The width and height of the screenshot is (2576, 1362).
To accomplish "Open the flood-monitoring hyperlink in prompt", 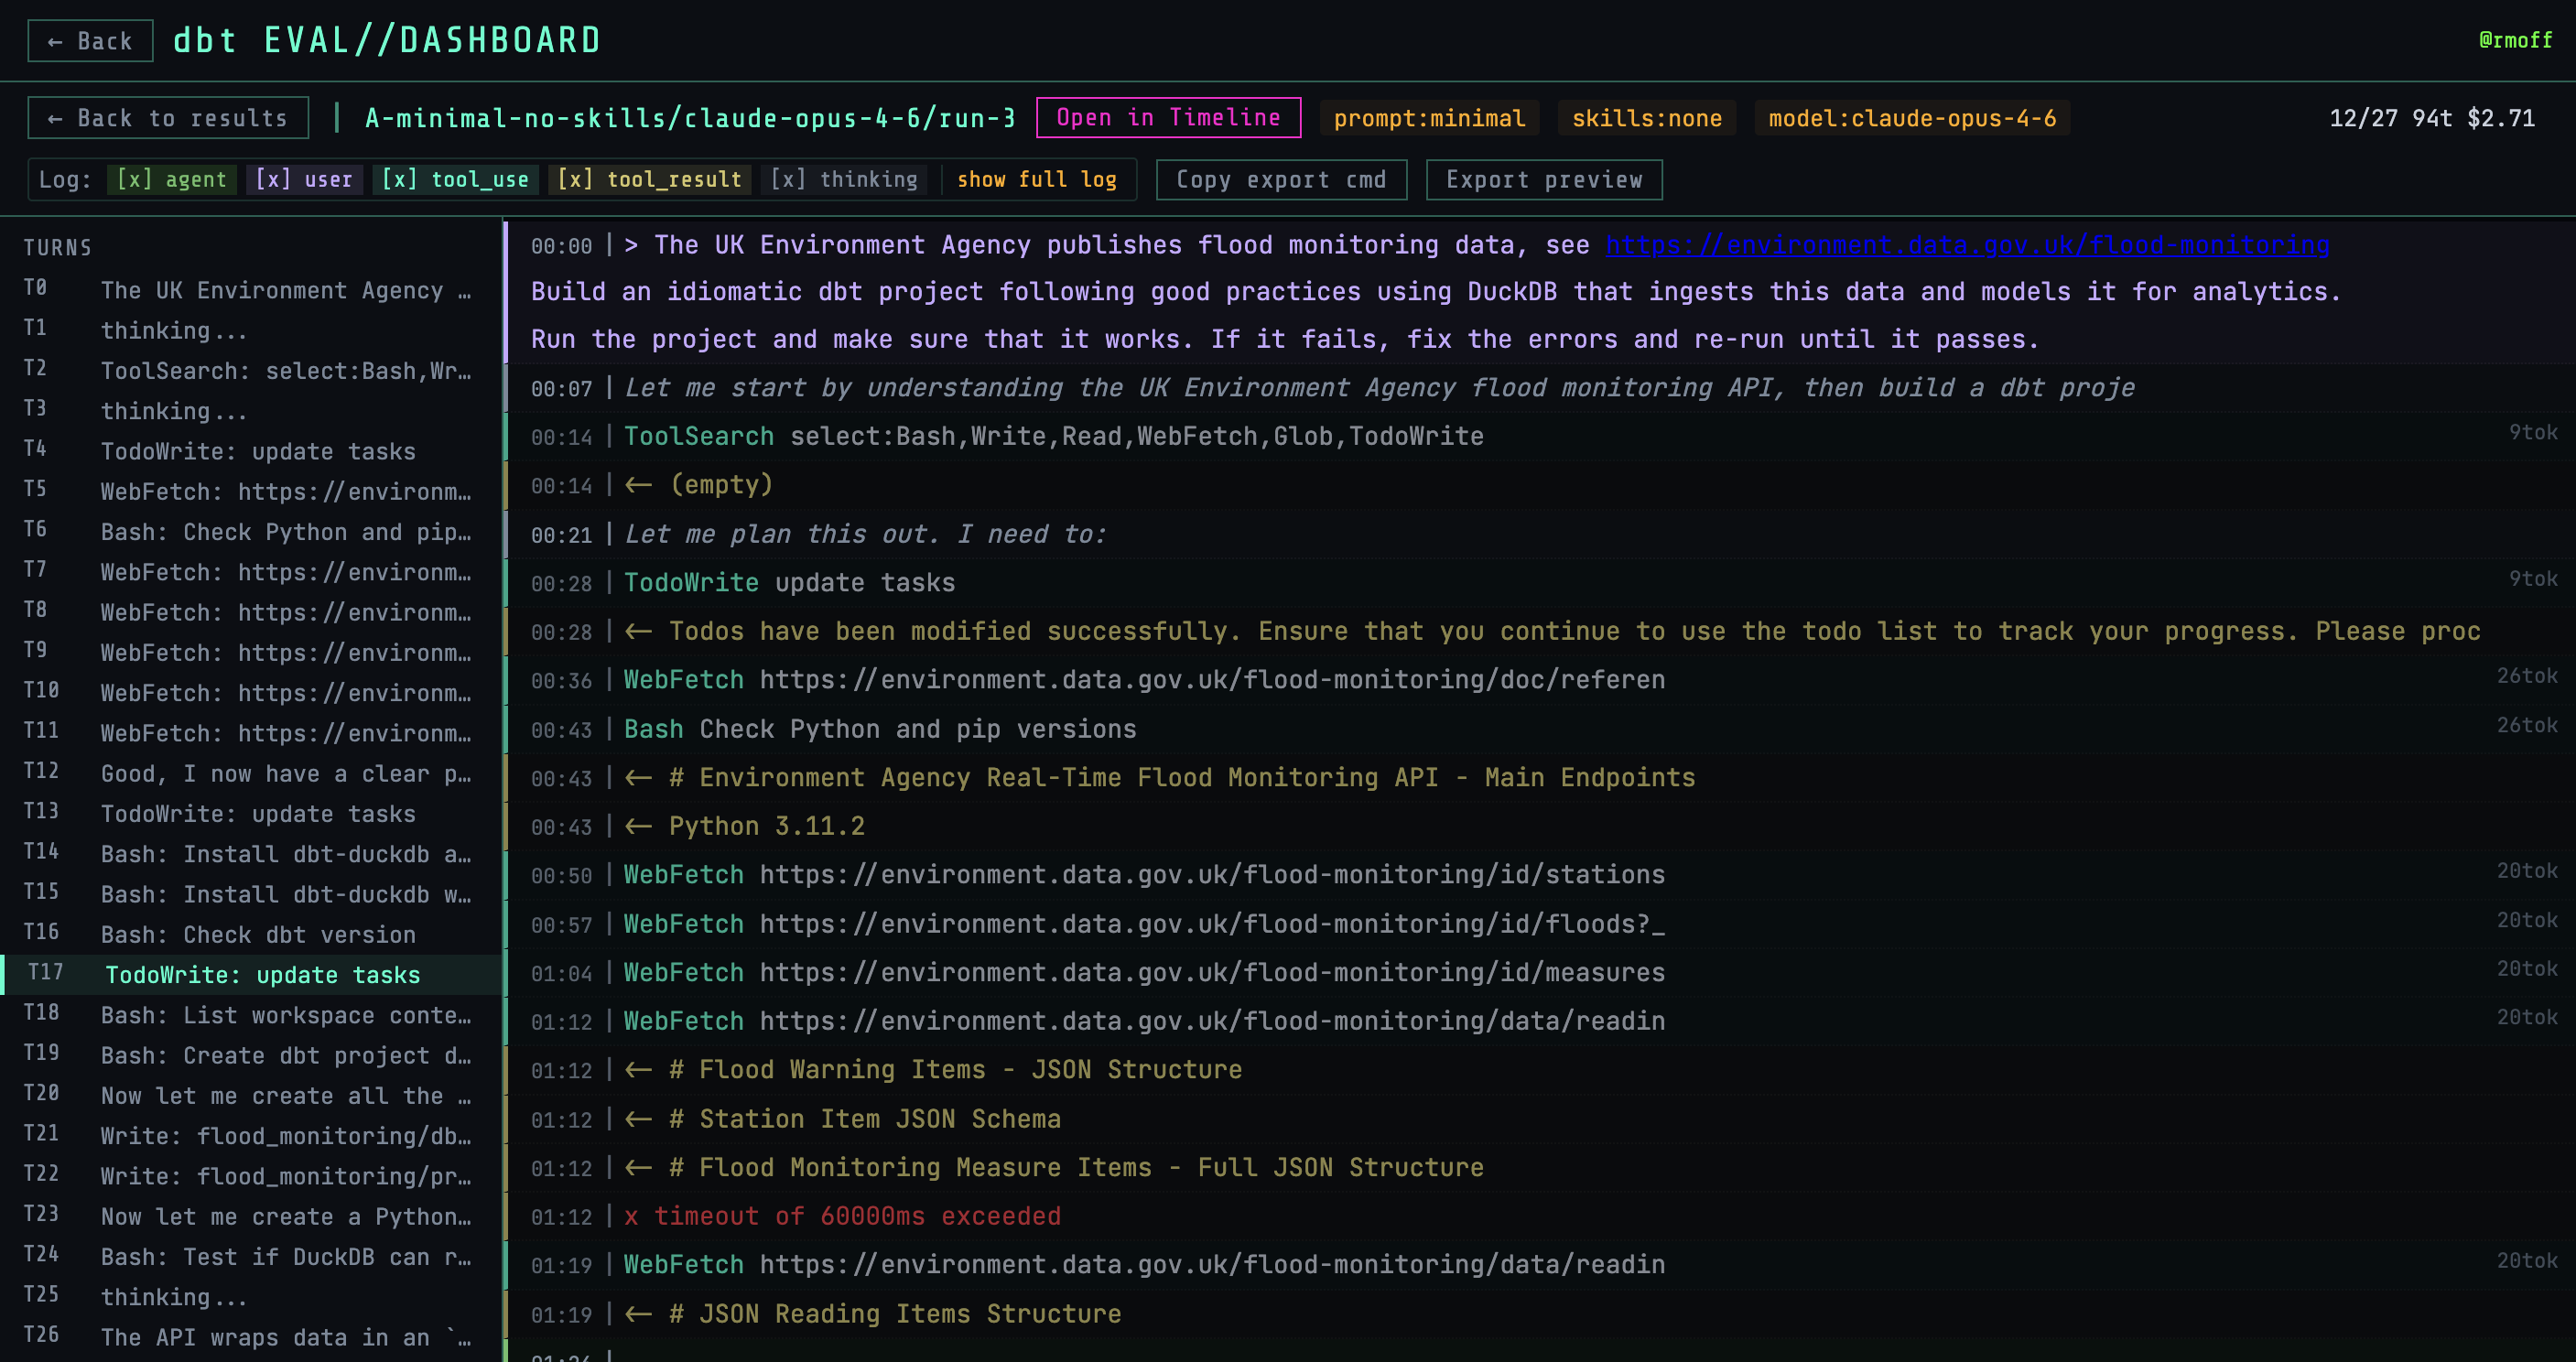I will [x=1966, y=245].
